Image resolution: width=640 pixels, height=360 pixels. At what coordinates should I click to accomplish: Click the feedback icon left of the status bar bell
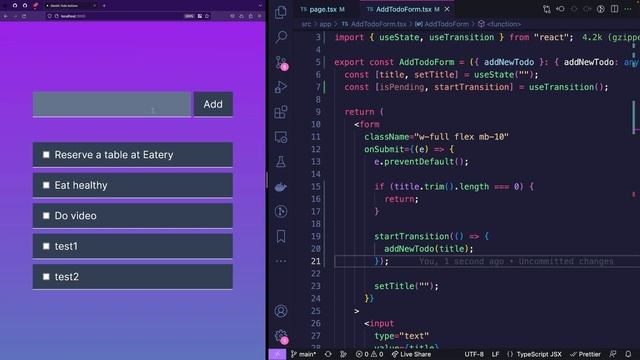point(613,354)
